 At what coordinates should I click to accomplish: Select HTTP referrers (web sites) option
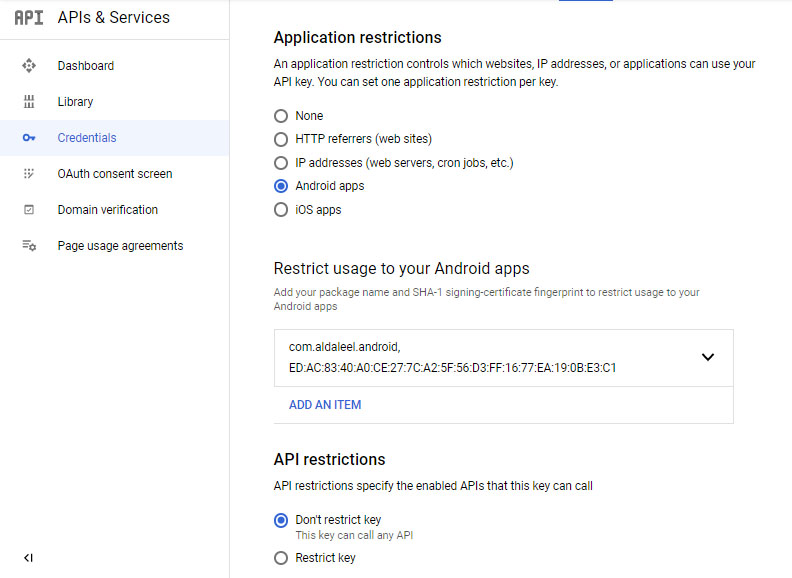(281, 139)
